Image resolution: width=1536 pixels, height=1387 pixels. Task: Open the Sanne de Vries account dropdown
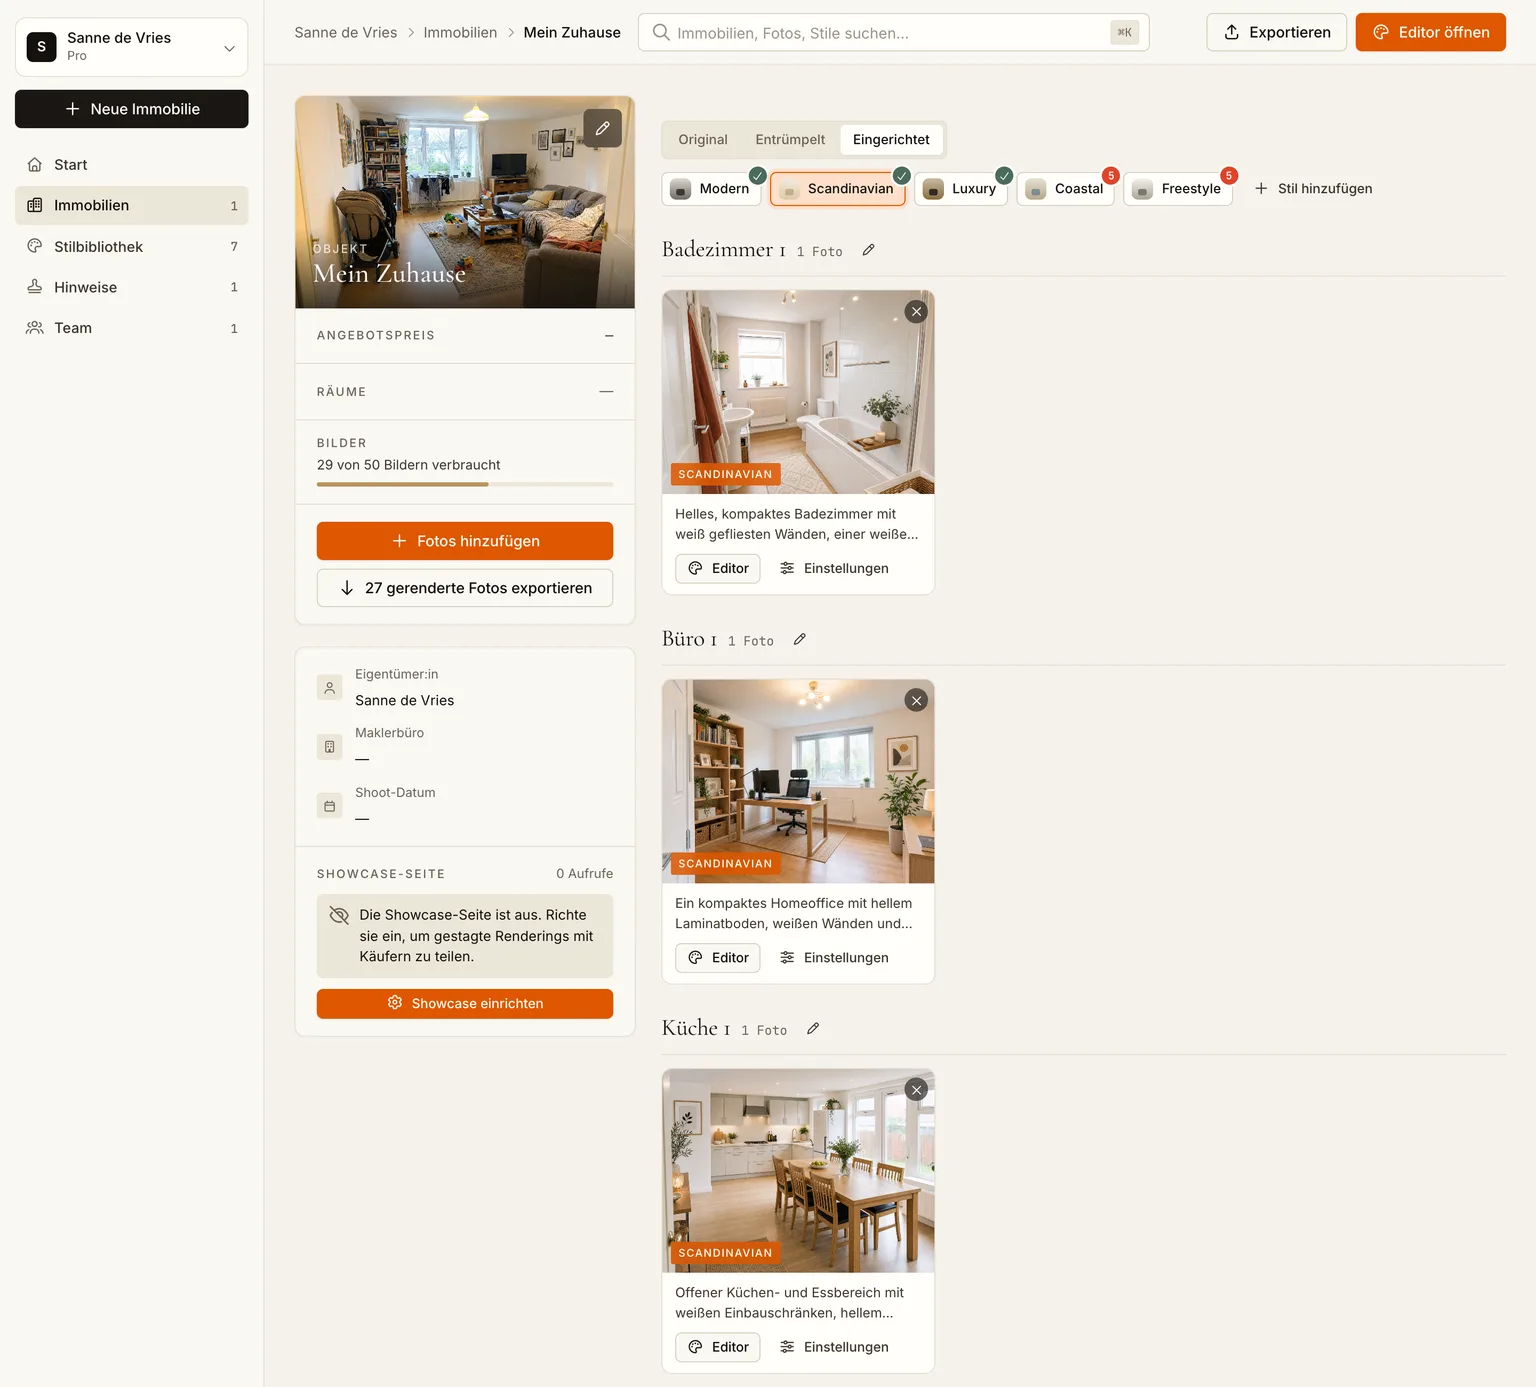[x=132, y=46]
